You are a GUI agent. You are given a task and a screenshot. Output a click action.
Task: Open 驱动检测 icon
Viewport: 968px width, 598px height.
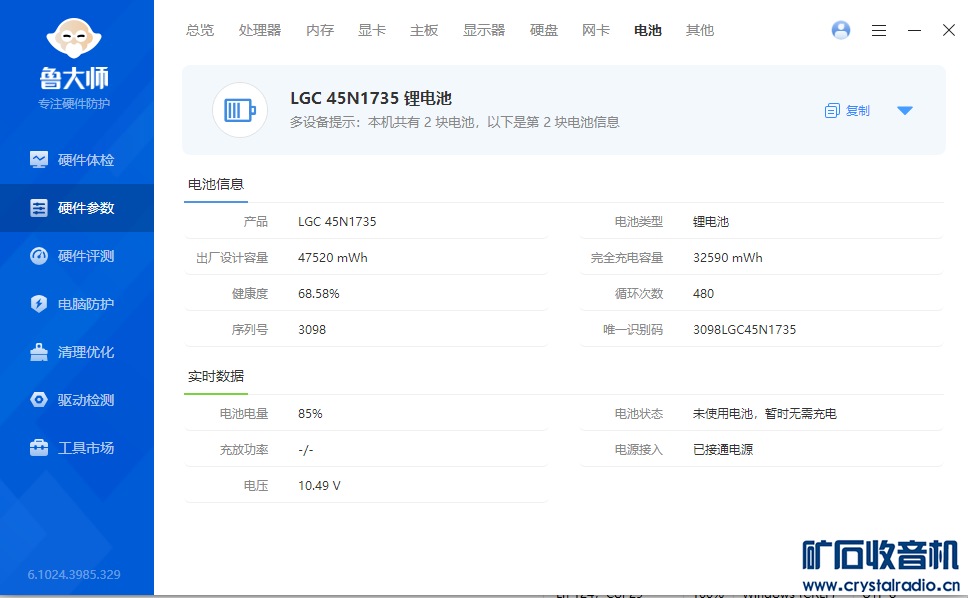[x=38, y=400]
